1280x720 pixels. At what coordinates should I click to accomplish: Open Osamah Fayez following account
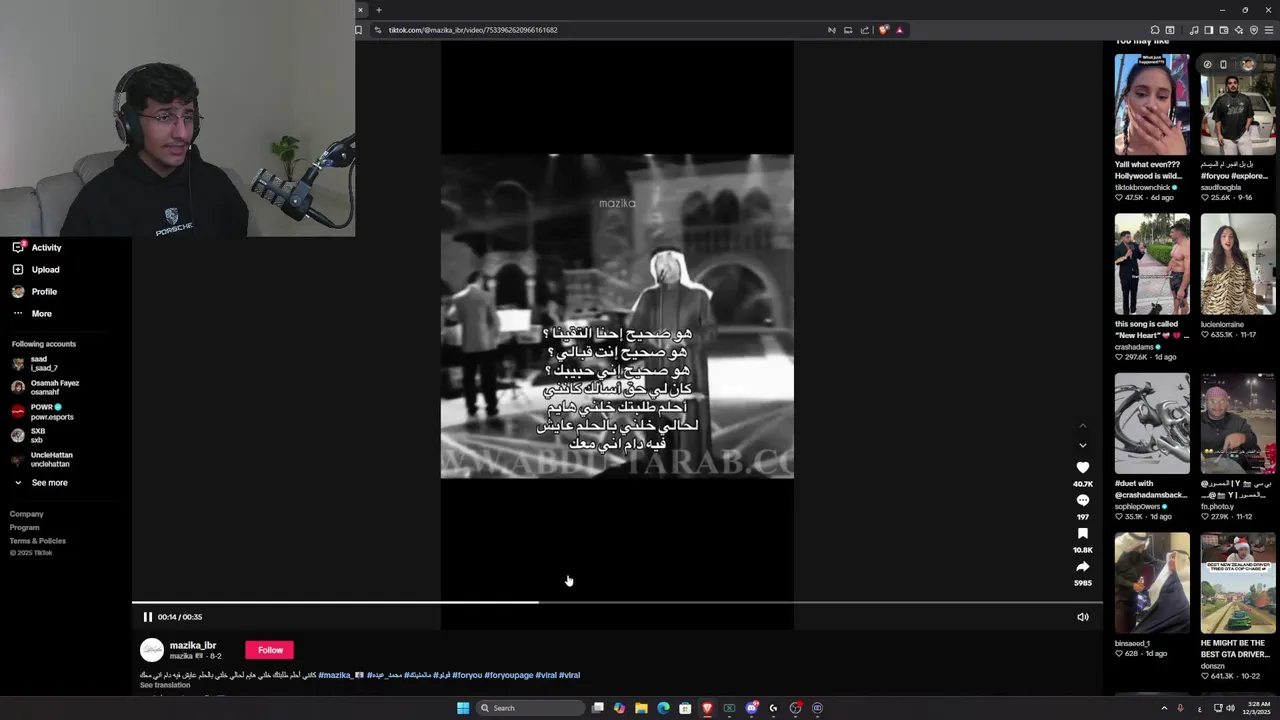tap(45, 387)
